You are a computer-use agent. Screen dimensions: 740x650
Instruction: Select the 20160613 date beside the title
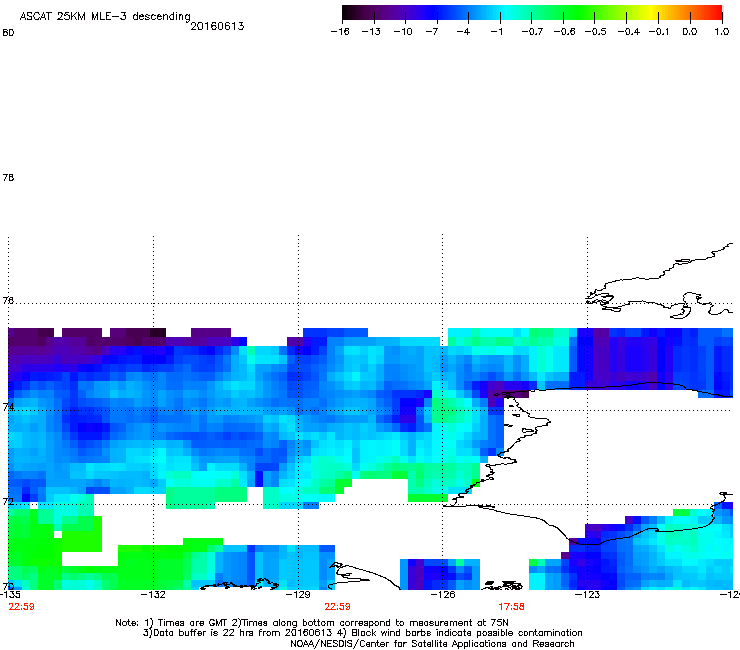[x=217, y=26]
